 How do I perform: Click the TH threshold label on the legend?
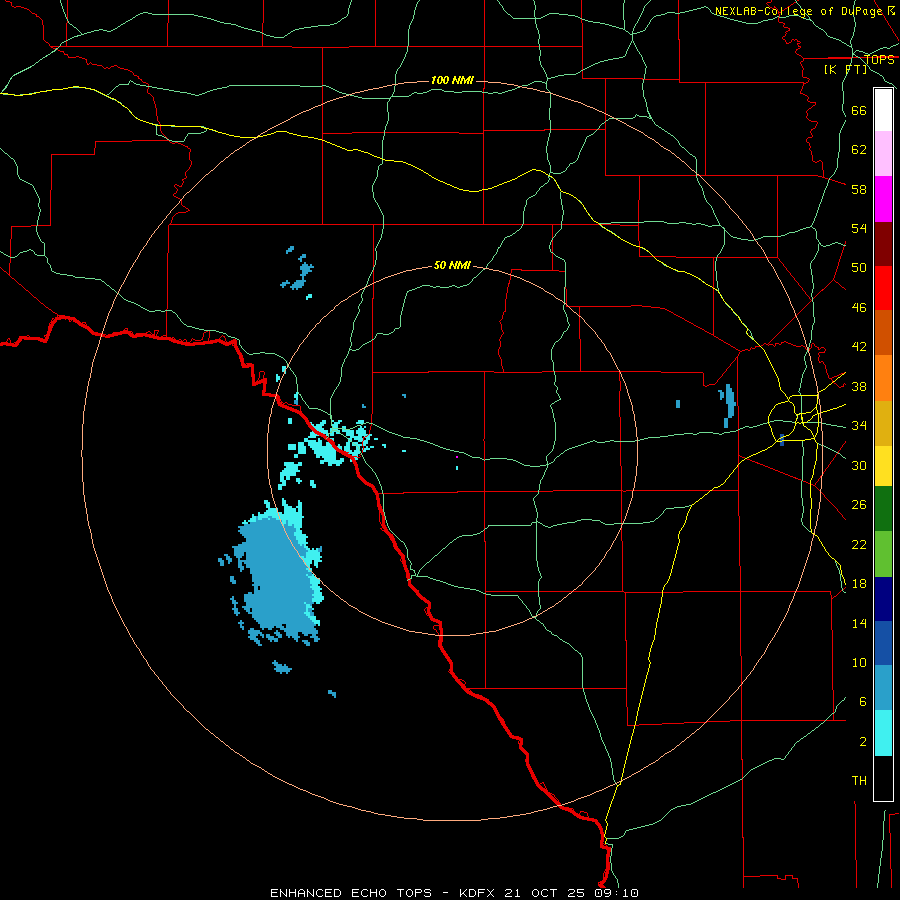859,781
